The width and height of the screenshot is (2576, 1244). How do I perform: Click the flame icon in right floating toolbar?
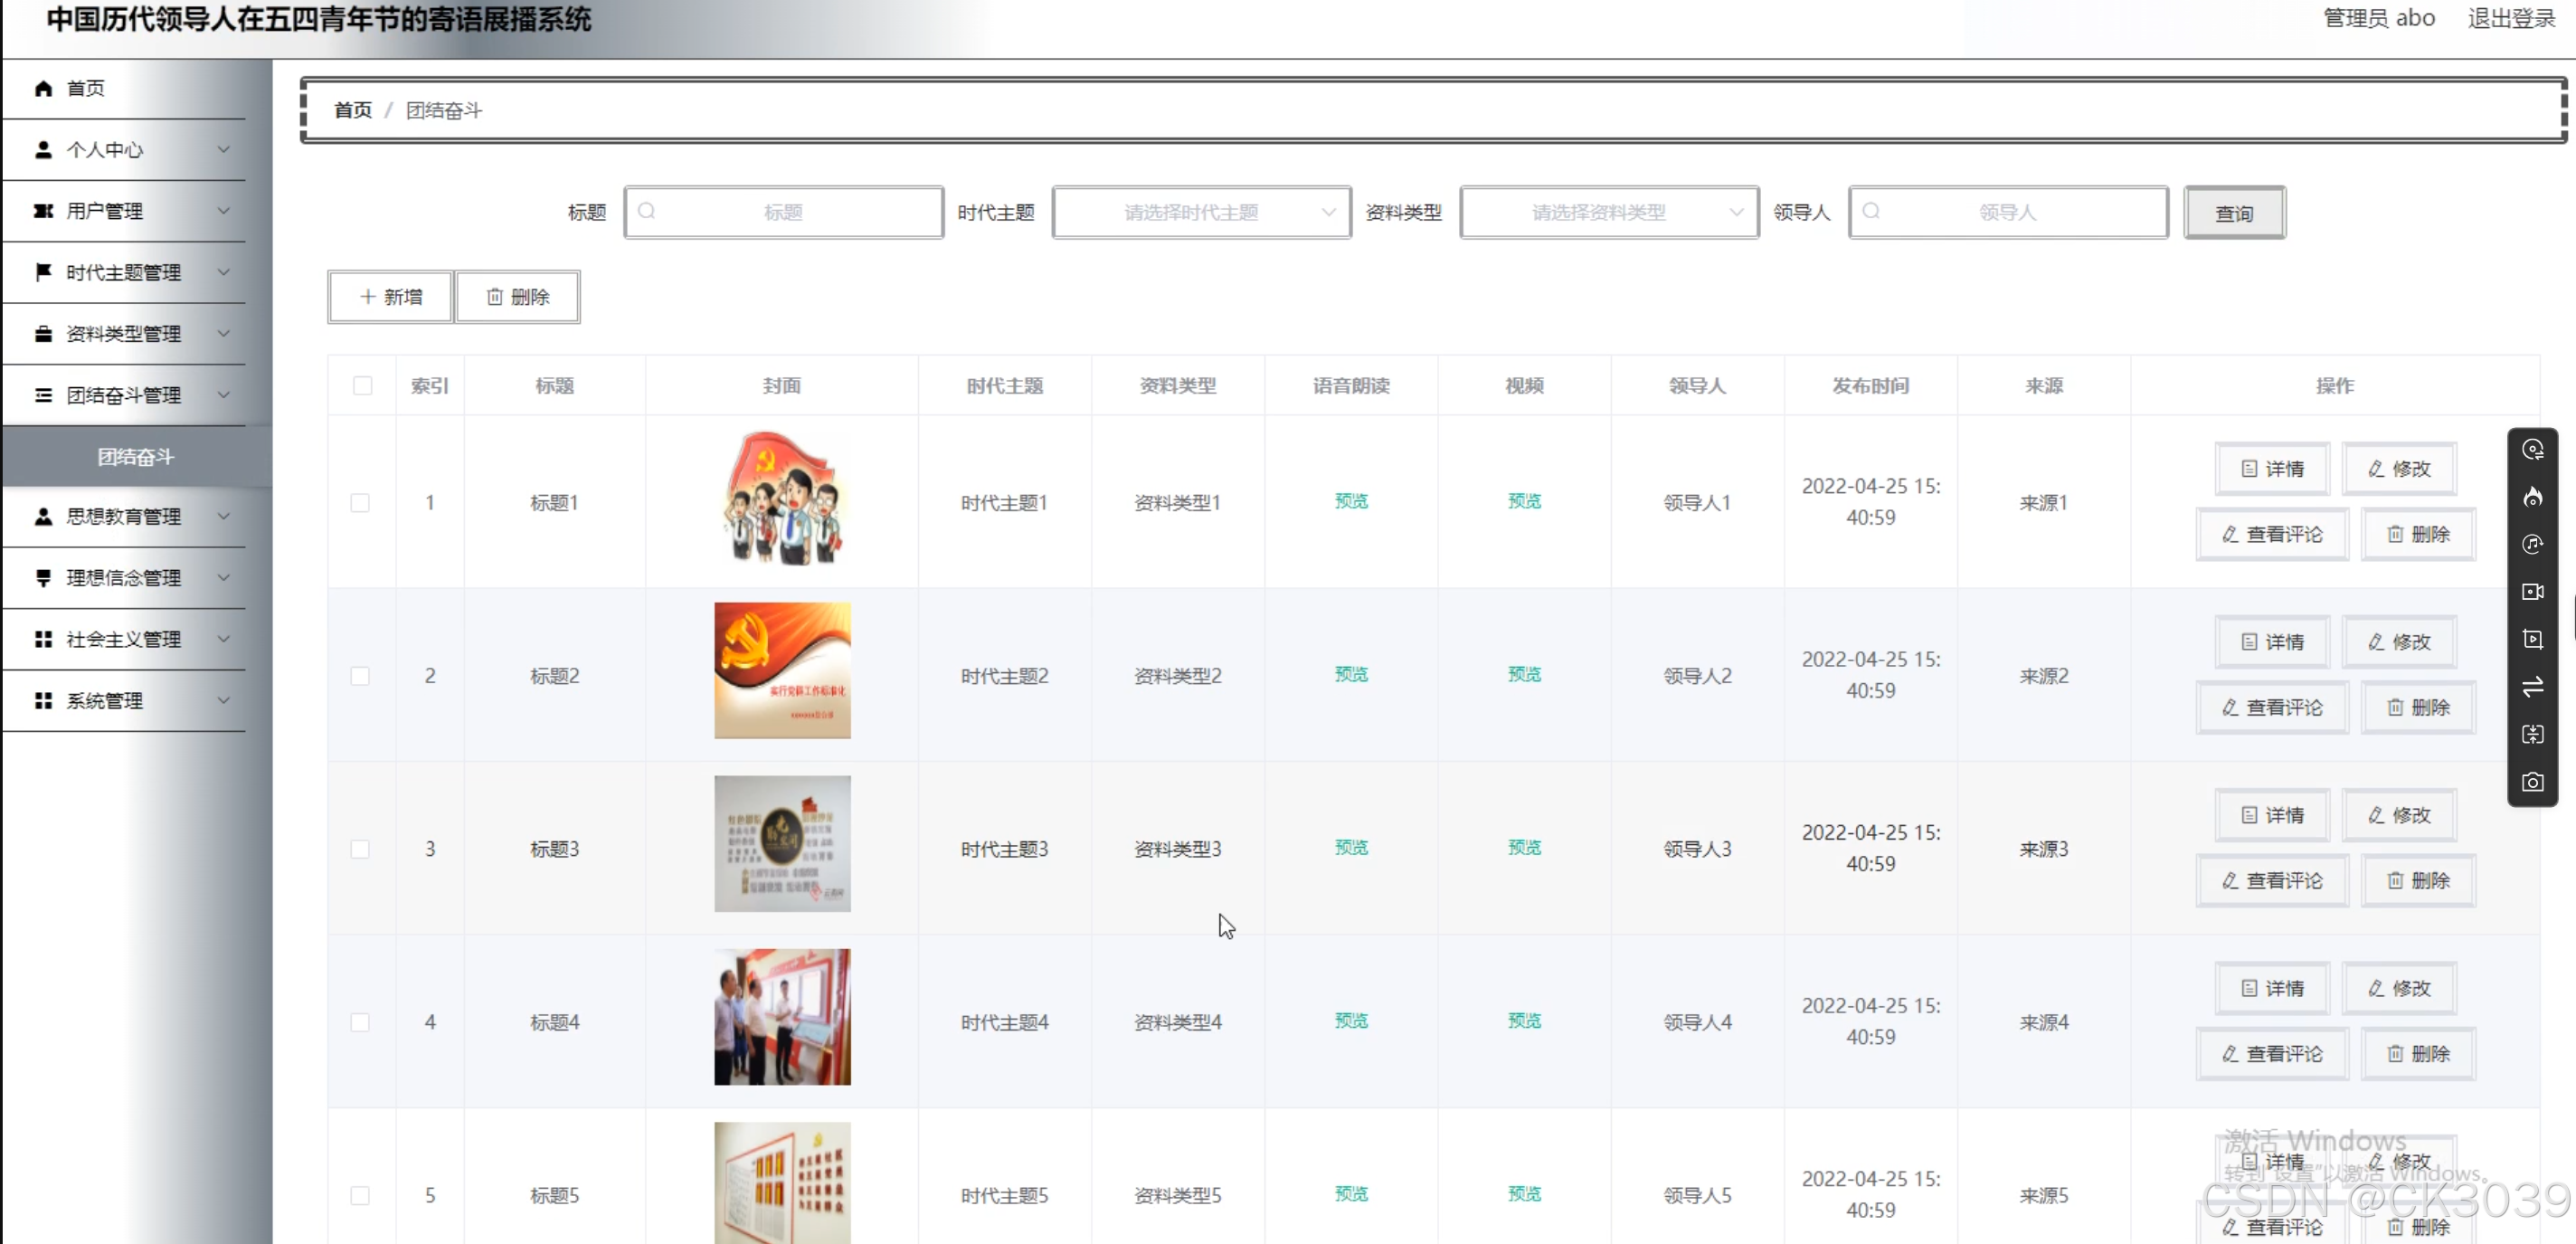(2532, 497)
